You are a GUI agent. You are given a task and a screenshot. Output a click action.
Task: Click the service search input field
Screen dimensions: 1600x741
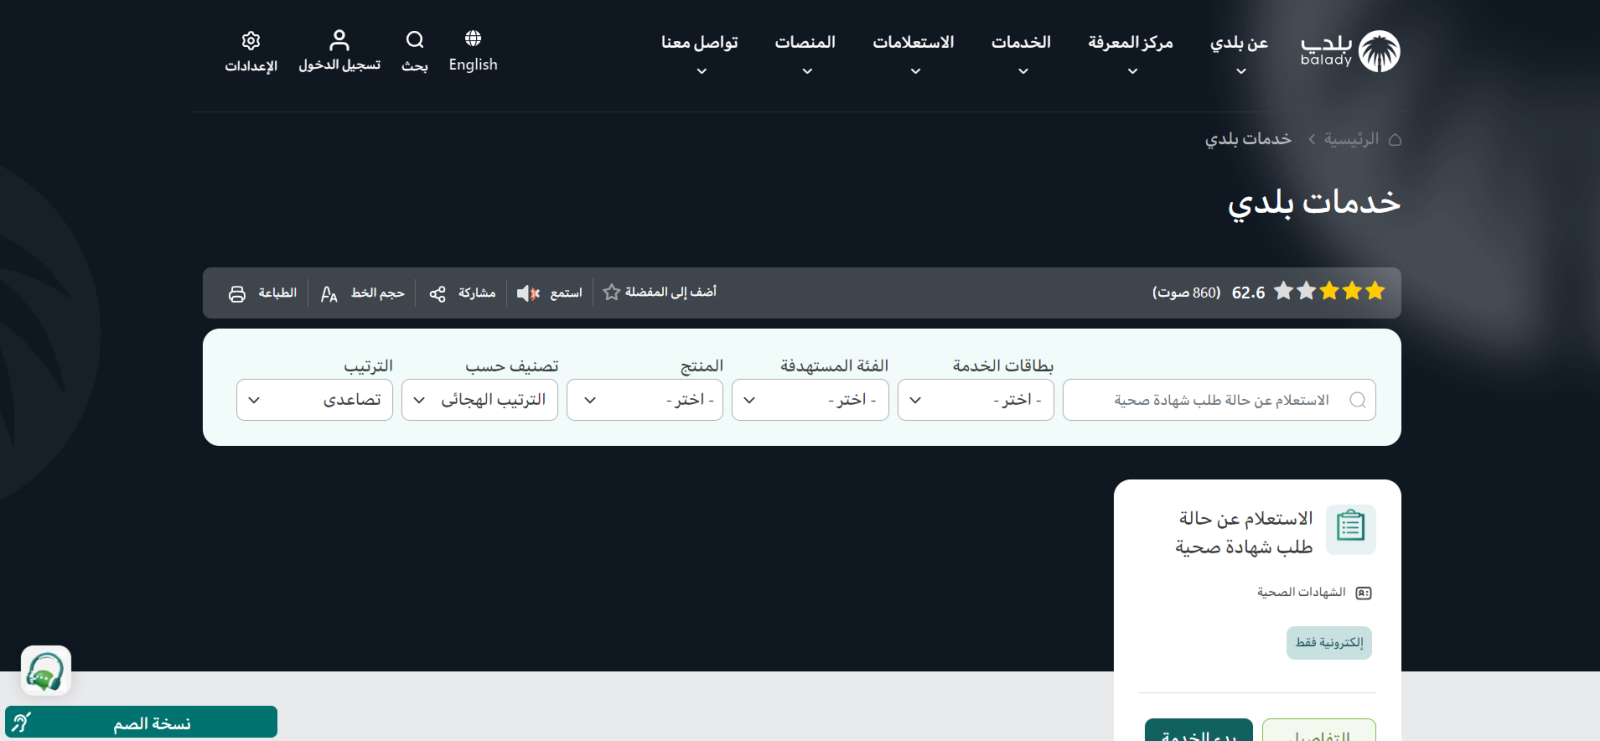(1219, 400)
